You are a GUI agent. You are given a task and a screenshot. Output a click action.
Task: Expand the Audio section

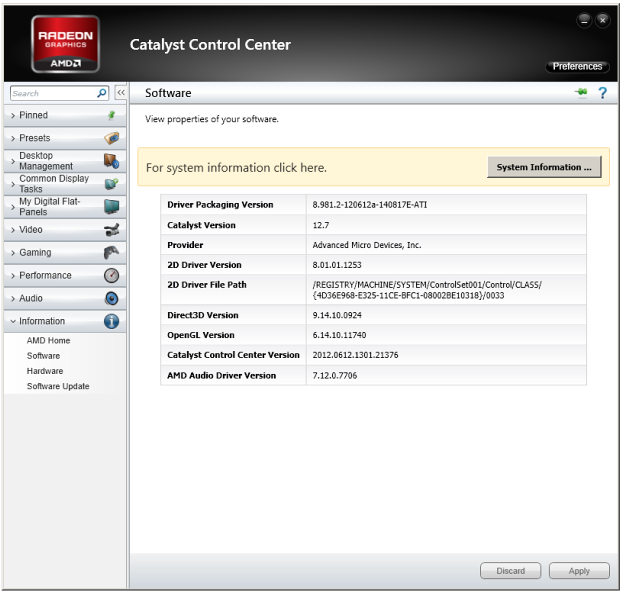(x=65, y=299)
